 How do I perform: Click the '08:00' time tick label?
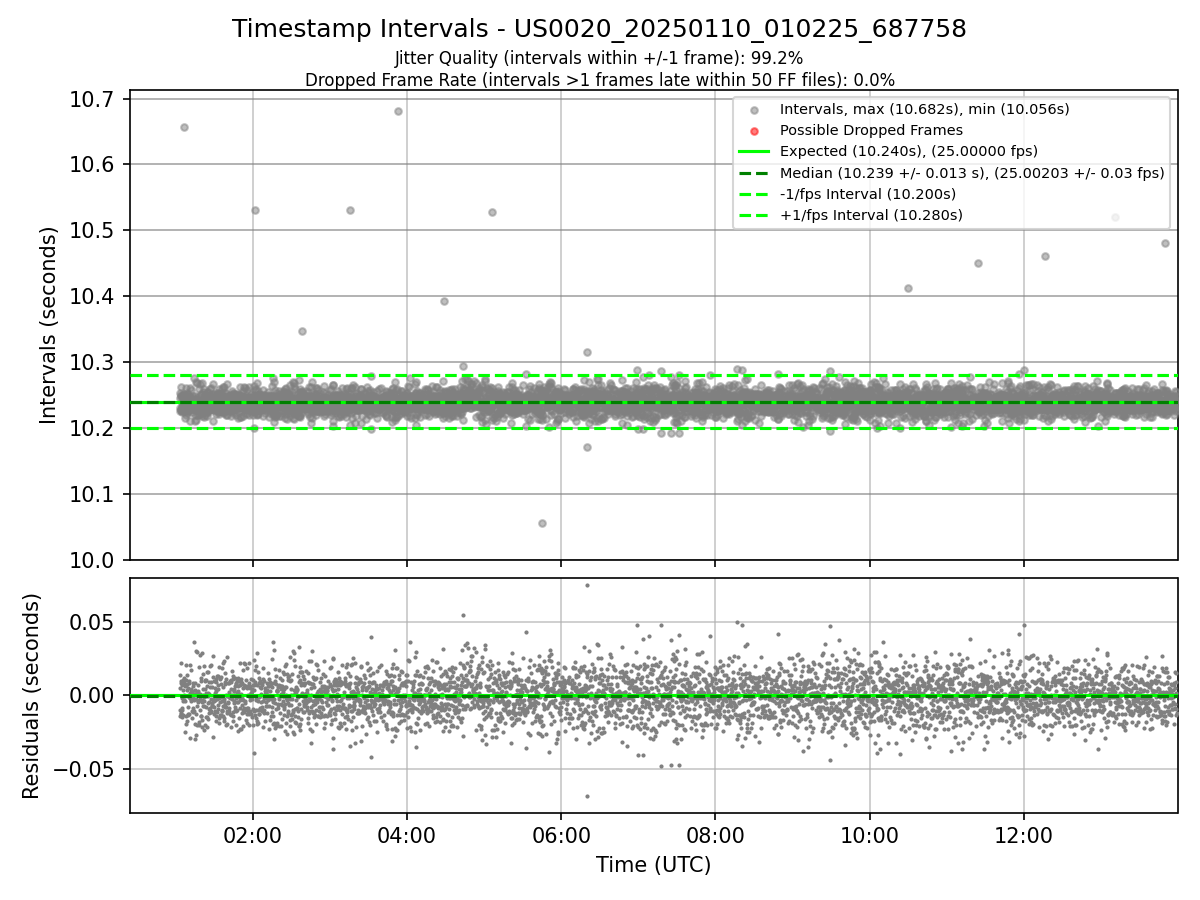tap(714, 834)
